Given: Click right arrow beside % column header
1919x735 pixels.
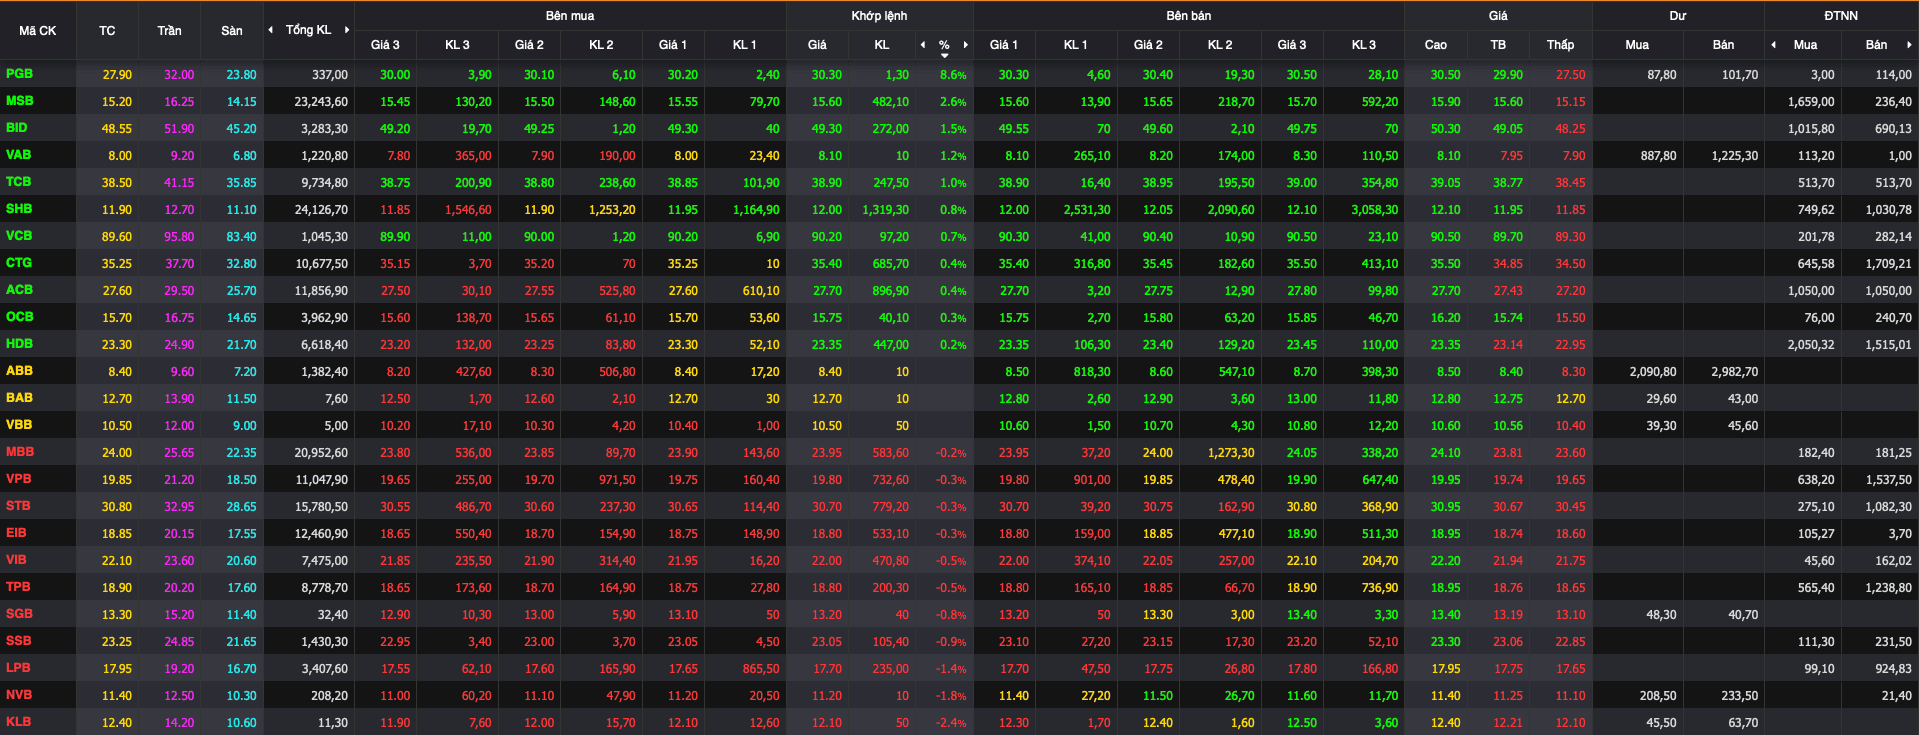Looking at the screenshot, I should (x=965, y=45).
